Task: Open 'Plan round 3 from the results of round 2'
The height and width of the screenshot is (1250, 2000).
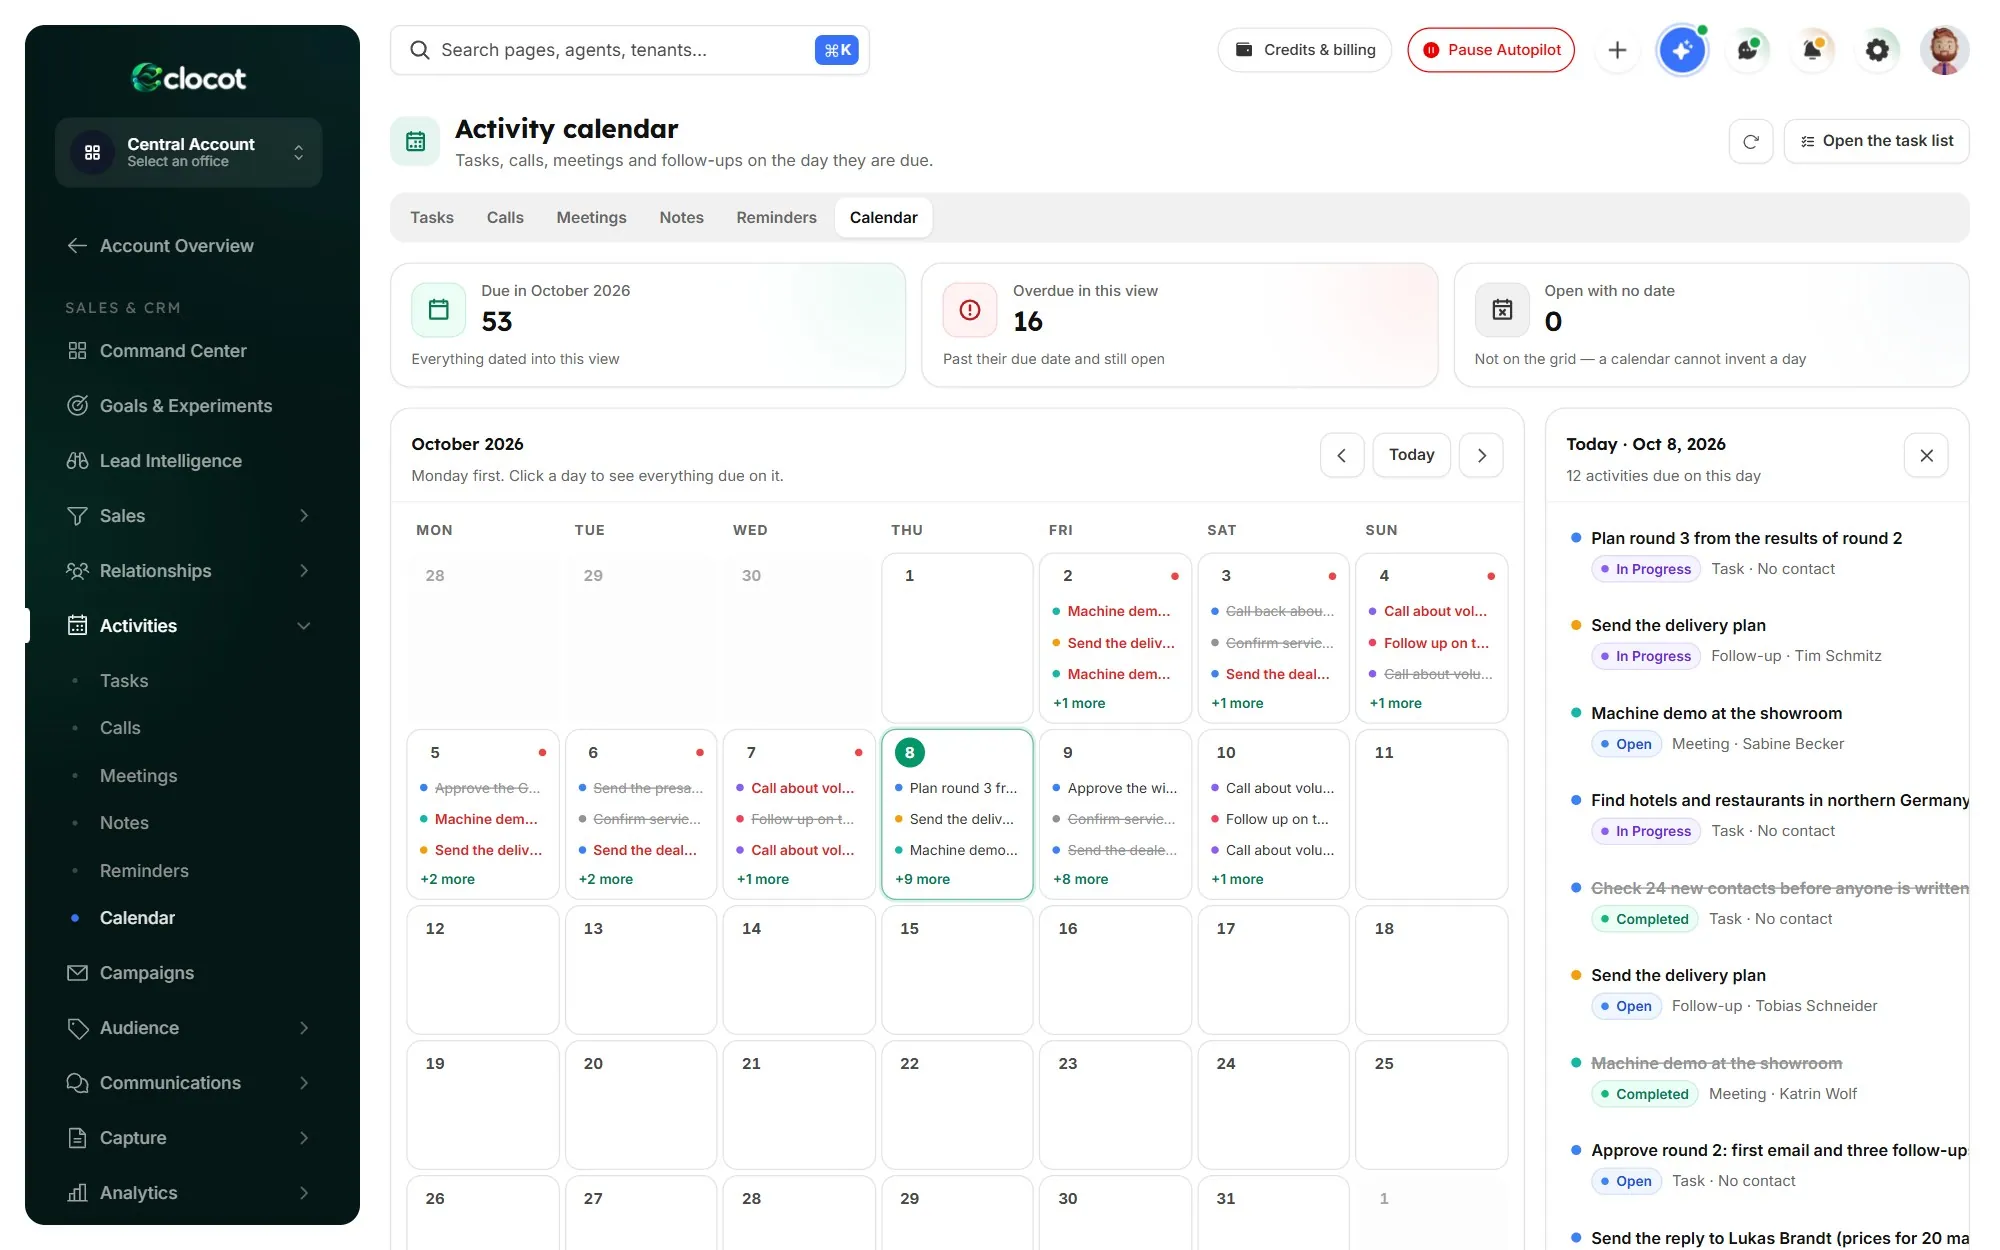Action: coord(1746,538)
